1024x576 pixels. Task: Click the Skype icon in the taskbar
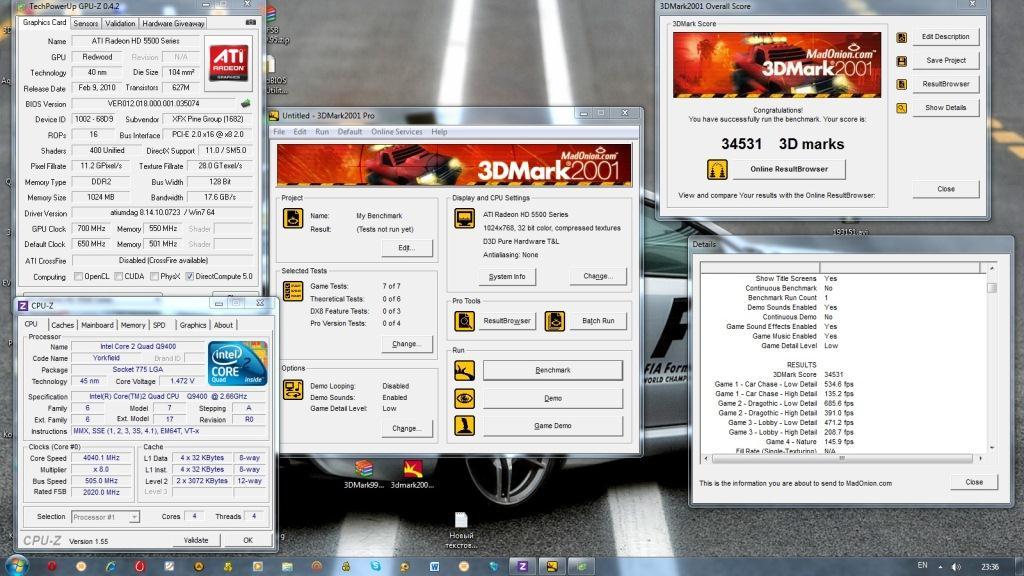pyautogui.click(x=376, y=566)
